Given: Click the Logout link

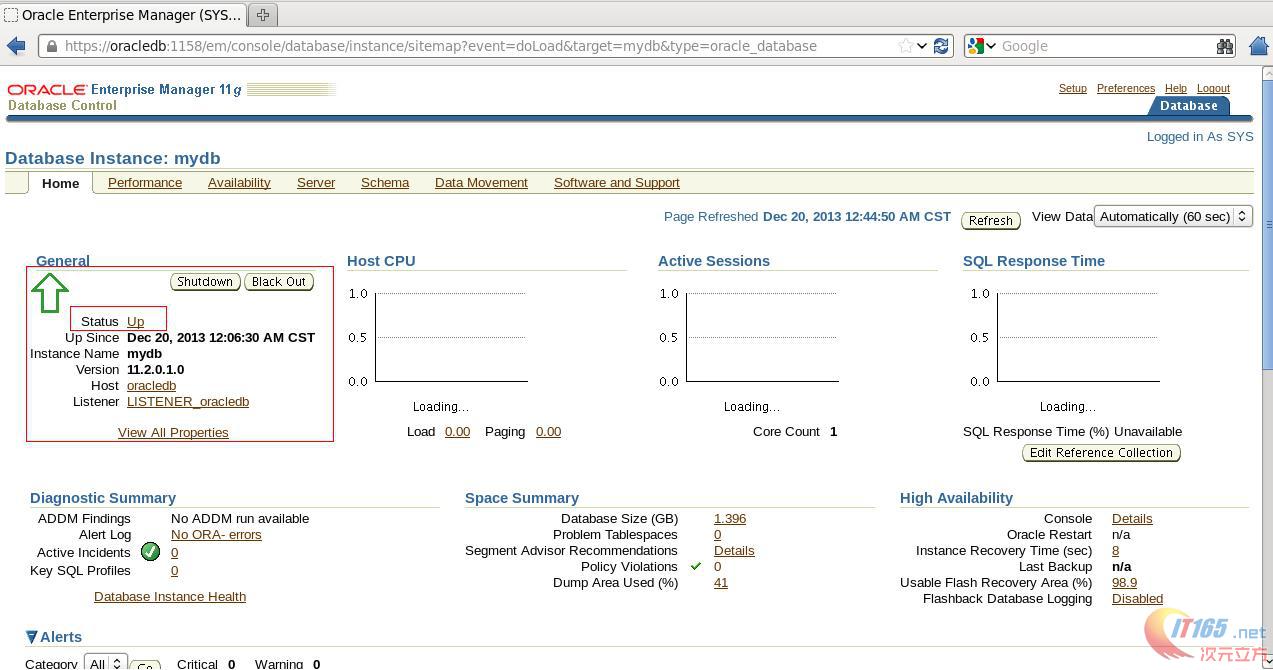Looking at the screenshot, I should pyautogui.click(x=1213, y=88).
